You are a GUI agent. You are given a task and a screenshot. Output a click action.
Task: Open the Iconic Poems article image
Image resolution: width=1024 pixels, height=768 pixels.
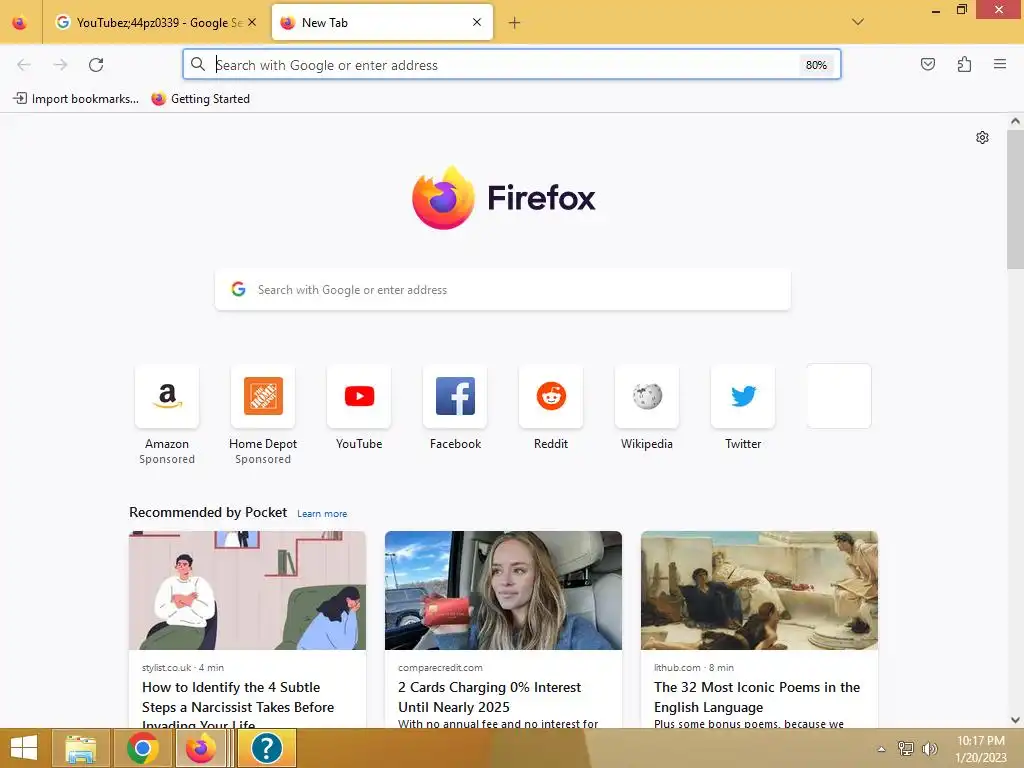pos(760,590)
